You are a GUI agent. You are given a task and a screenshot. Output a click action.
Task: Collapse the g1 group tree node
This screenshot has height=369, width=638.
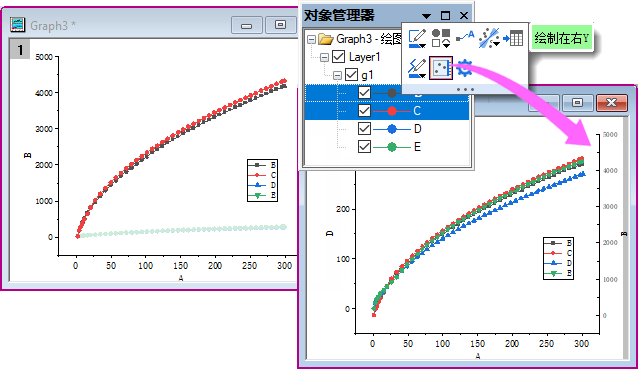[337, 75]
